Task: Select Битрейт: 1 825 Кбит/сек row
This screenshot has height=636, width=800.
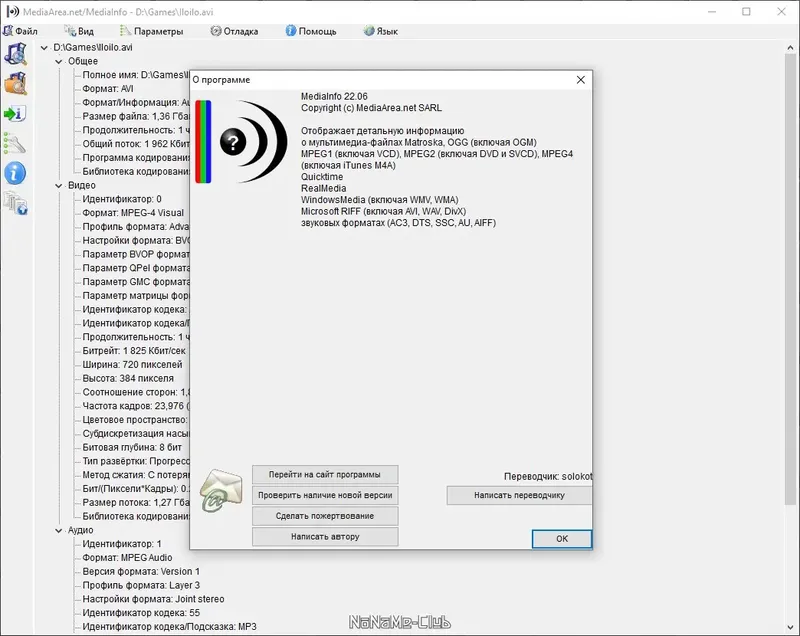Action: (x=134, y=351)
